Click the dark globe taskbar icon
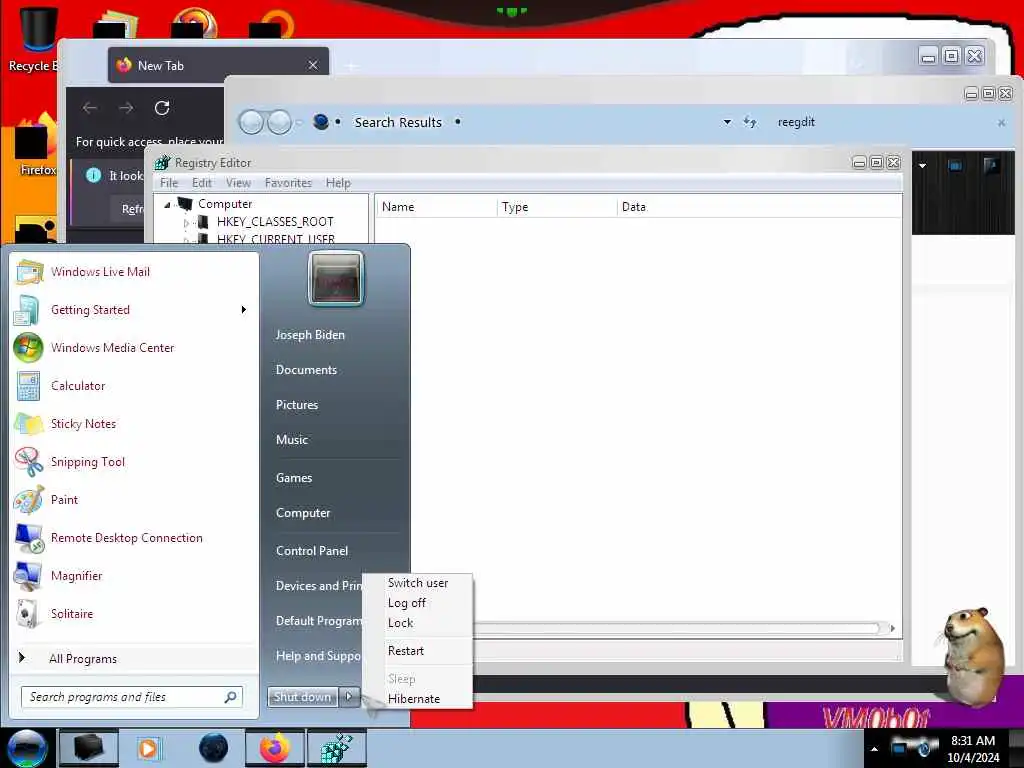The image size is (1024, 768). click(213, 748)
